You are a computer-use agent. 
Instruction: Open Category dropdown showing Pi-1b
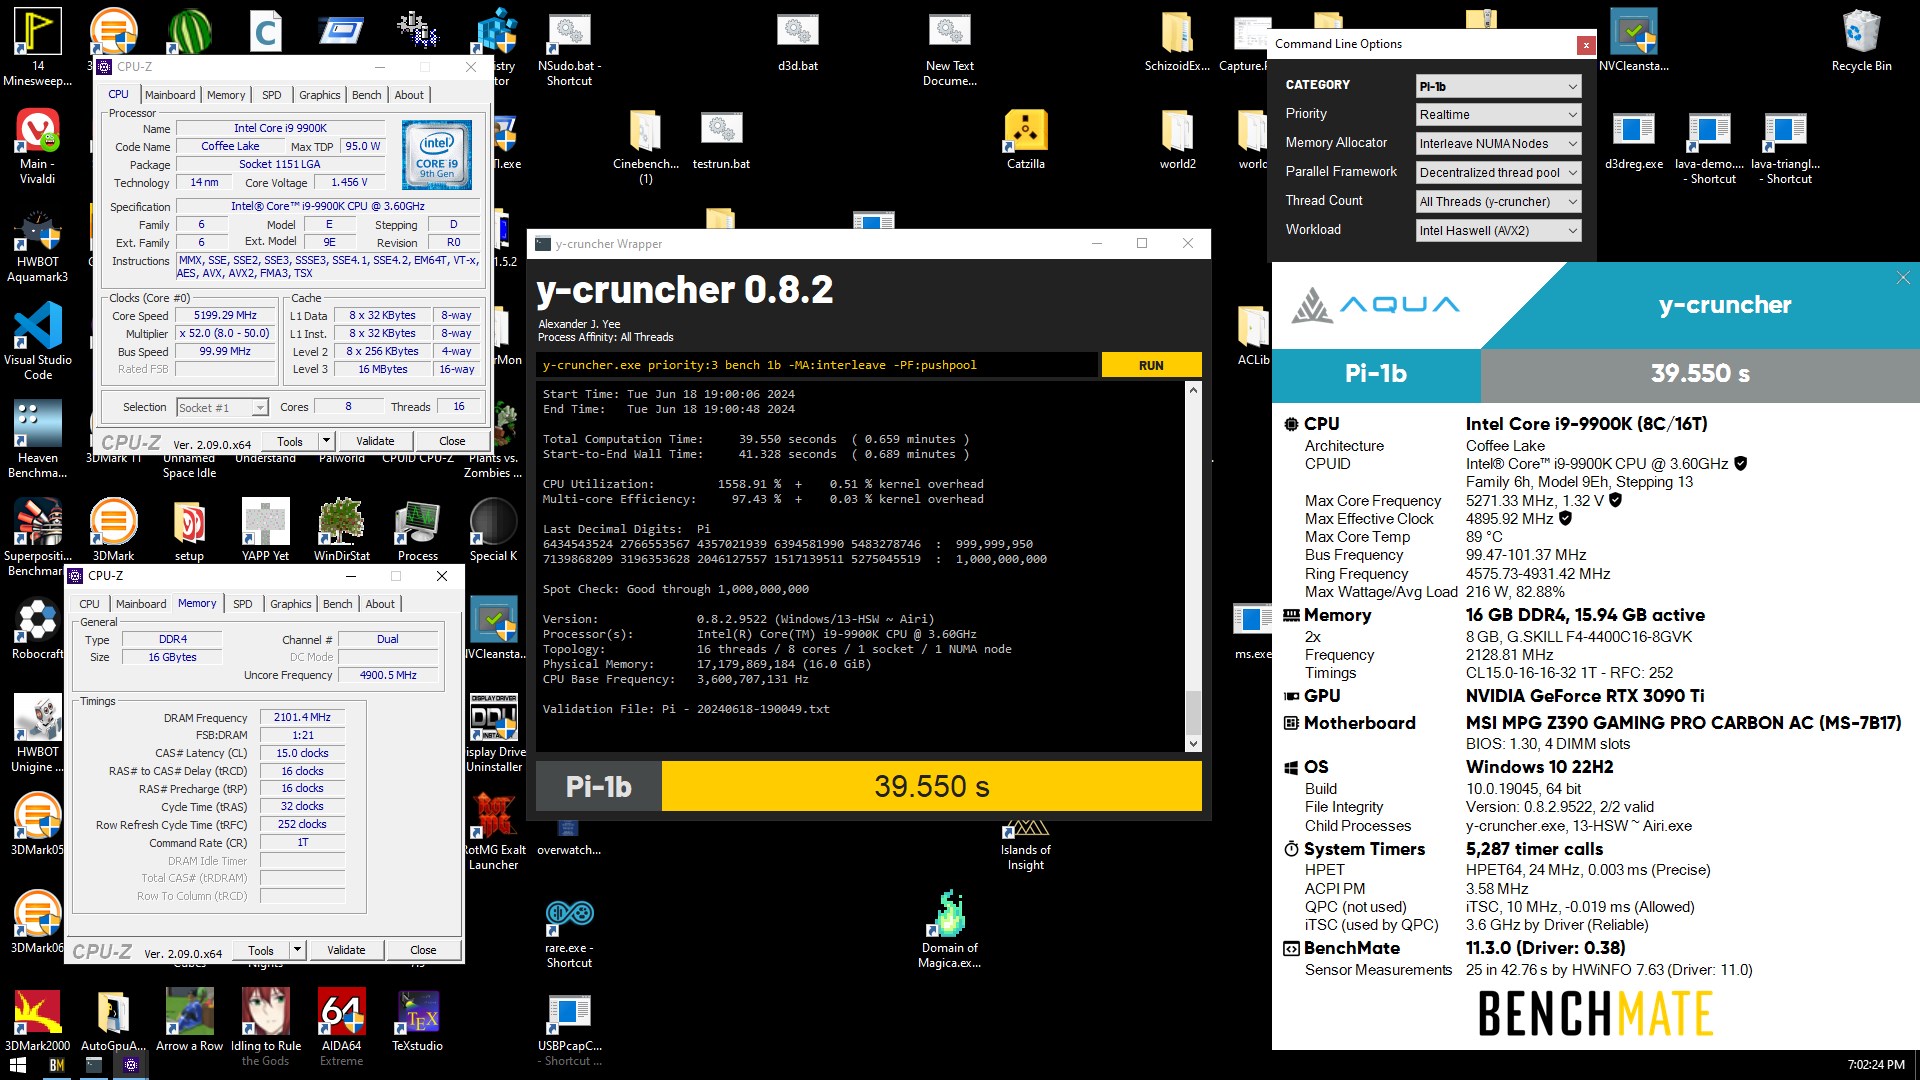[x=1498, y=86]
